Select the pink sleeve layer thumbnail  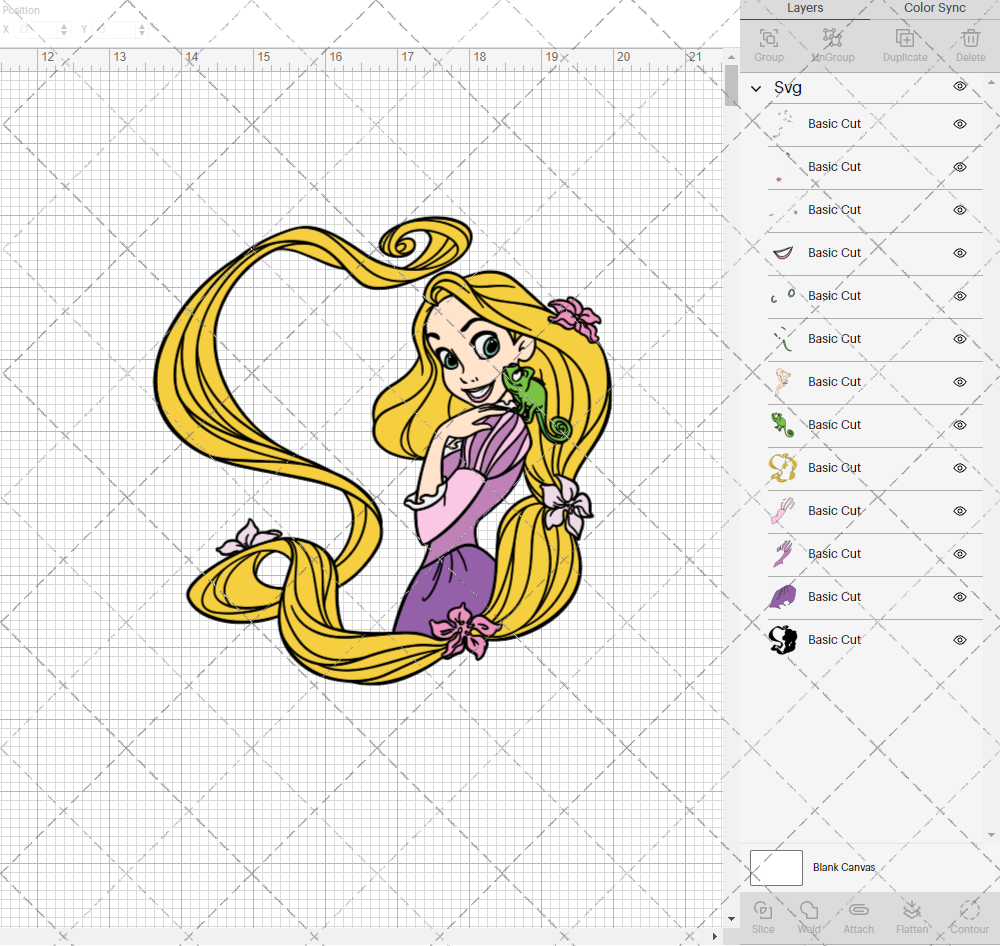tap(783, 511)
